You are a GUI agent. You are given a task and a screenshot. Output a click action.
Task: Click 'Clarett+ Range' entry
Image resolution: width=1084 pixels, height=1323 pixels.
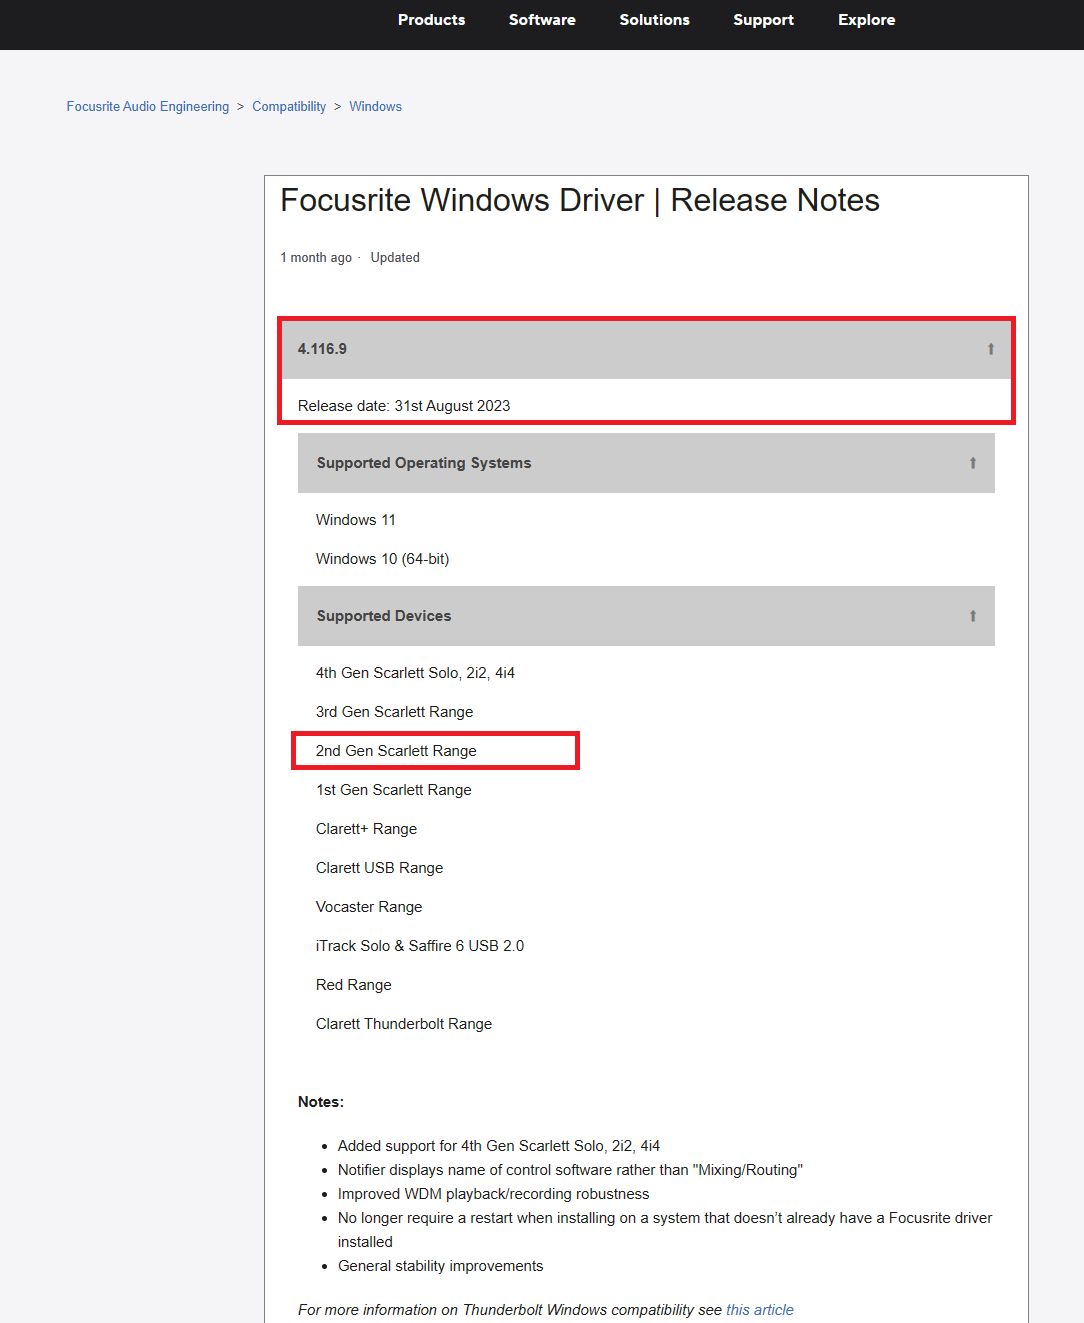[366, 829]
